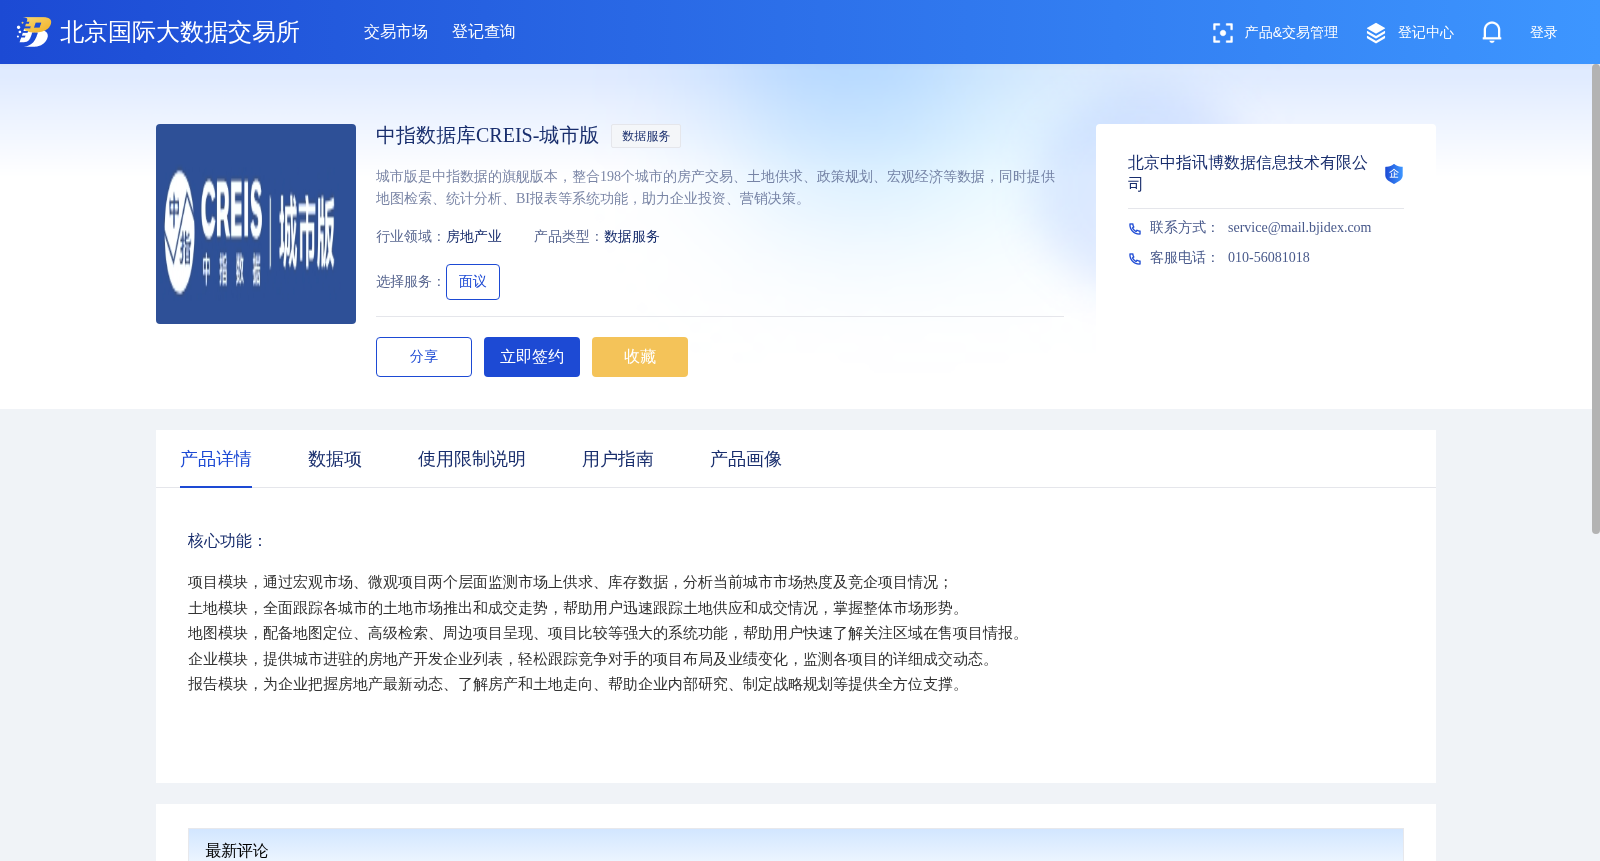
Task: Click the 土地模块 description line
Action: (578, 608)
